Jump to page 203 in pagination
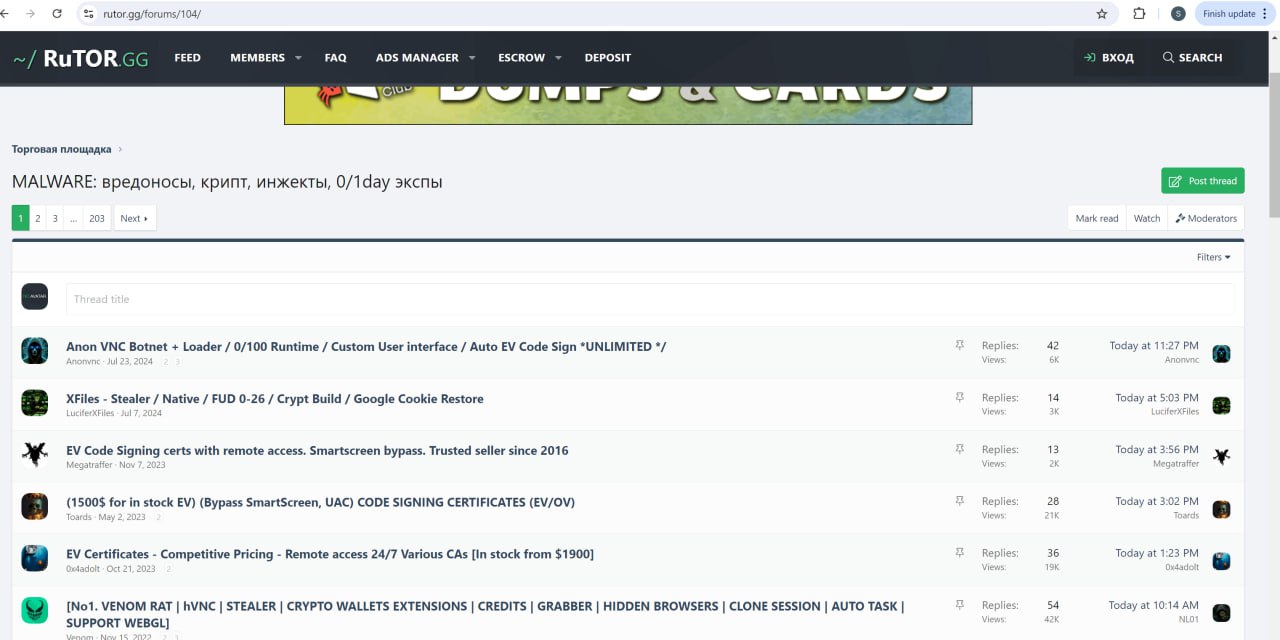Screen dimensions: 1280x640 pos(97,218)
